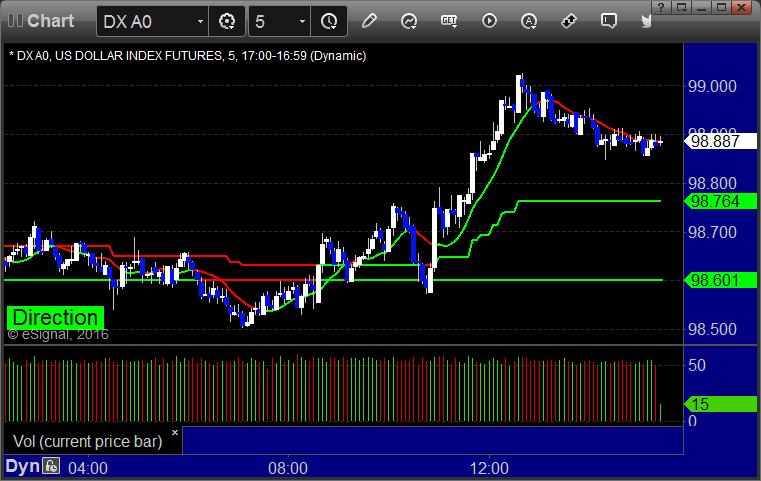Click the 99.000 price axis label
Viewport: 761px width, 481px height.
(712, 86)
